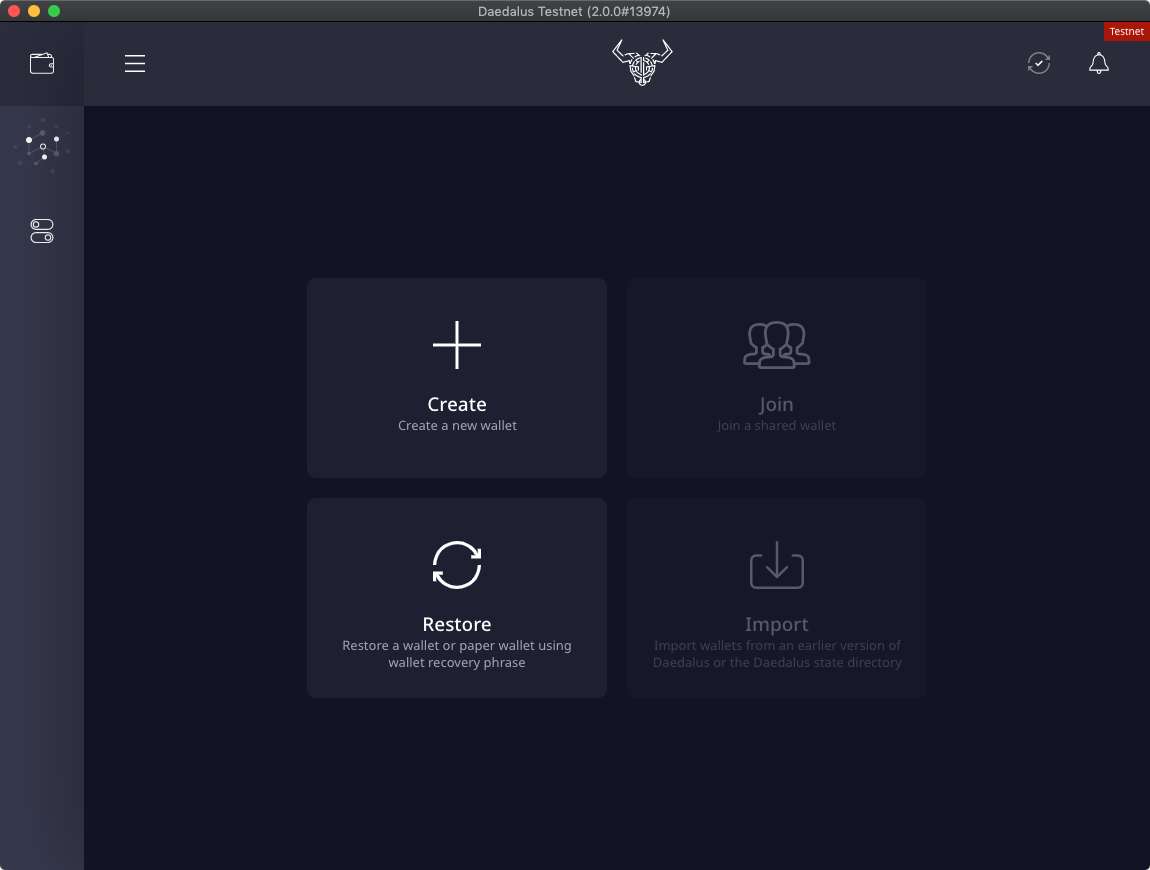Screen dimensions: 1150x870
Task: Select the "Create" heading text
Action: point(457,404)
